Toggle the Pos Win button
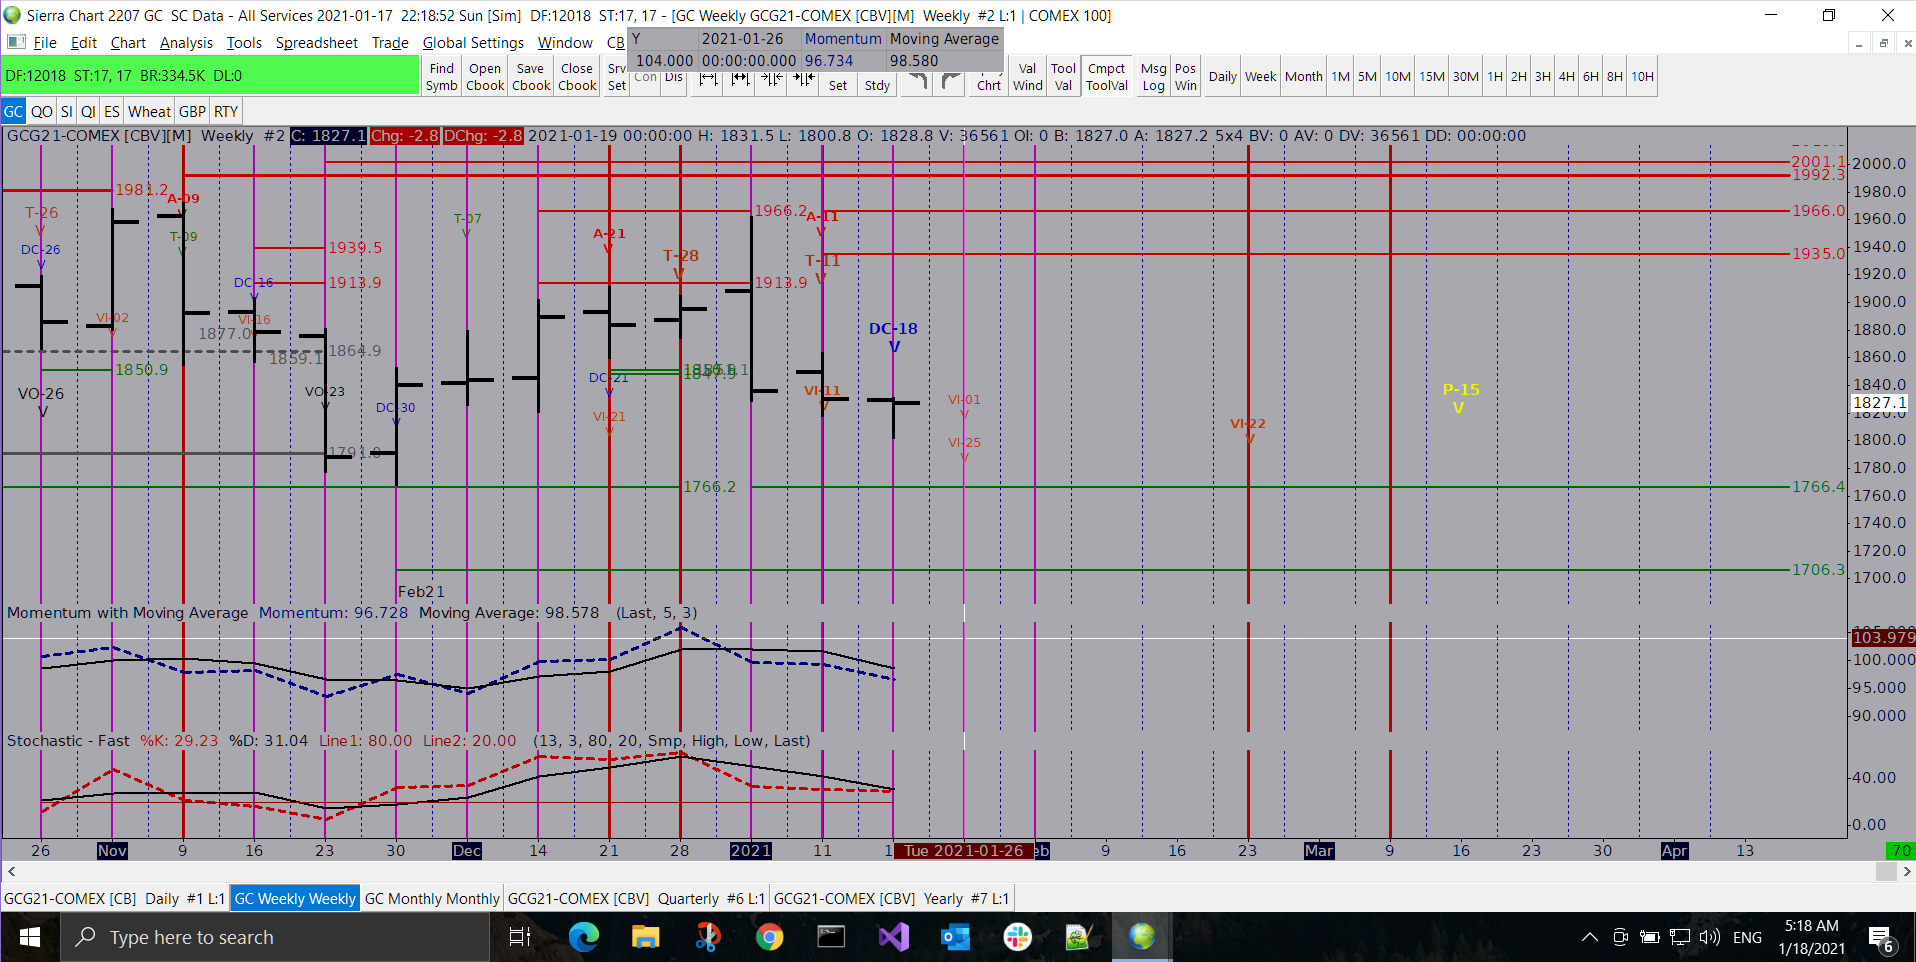1916x962 pixels. pos(1186,77)
